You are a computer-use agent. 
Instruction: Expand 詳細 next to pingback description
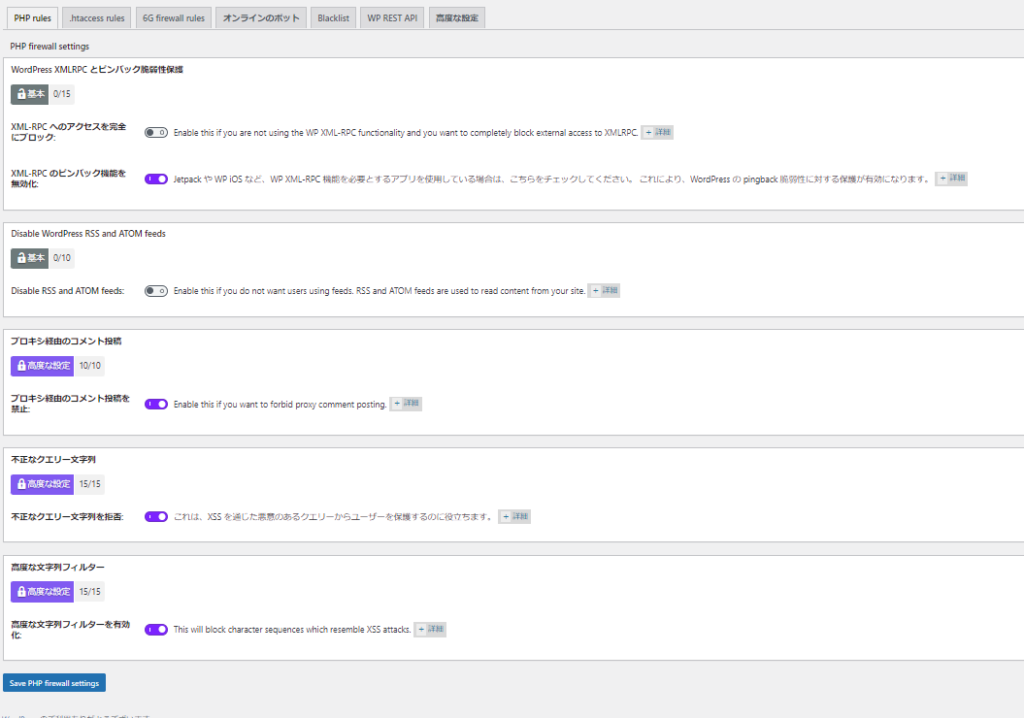pyautogui.click(x=951, y=179)
